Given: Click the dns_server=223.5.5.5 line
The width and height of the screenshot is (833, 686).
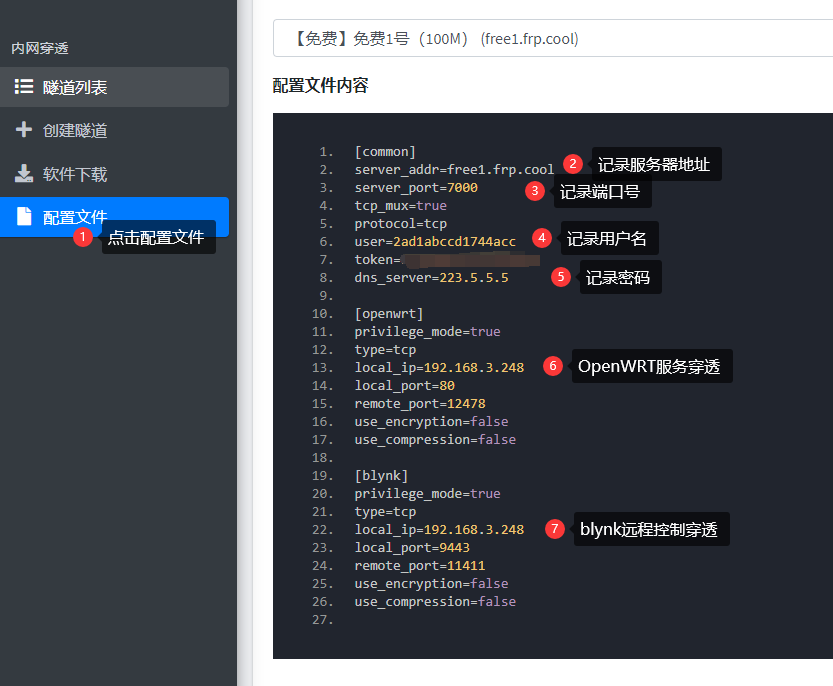Looking at the screenshot, I should click(x=431, y=278).
